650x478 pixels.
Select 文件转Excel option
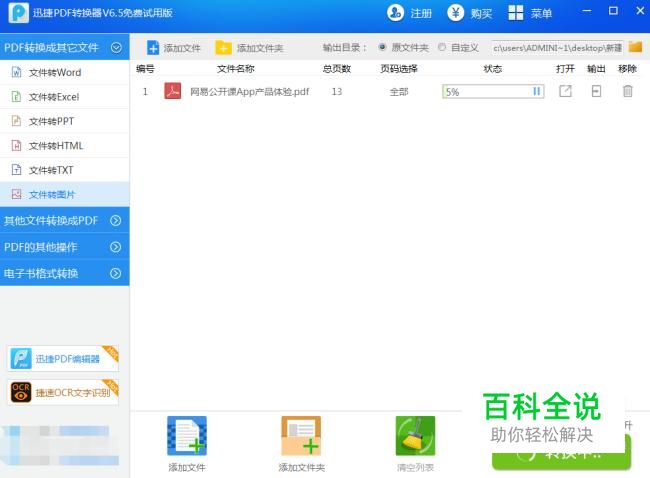(65, 97)
